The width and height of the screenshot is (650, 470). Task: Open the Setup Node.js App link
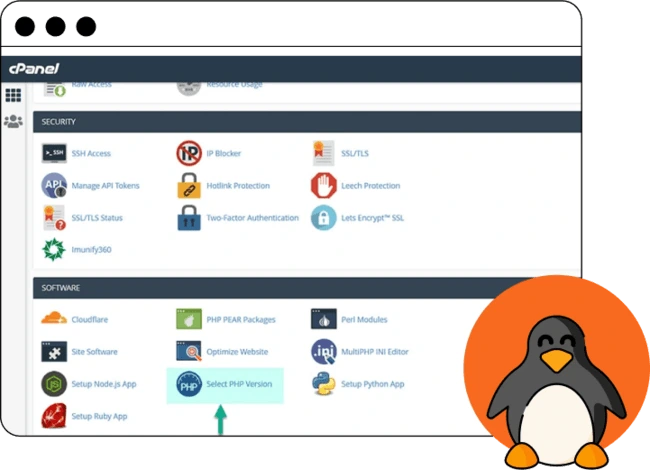point(104,384)
